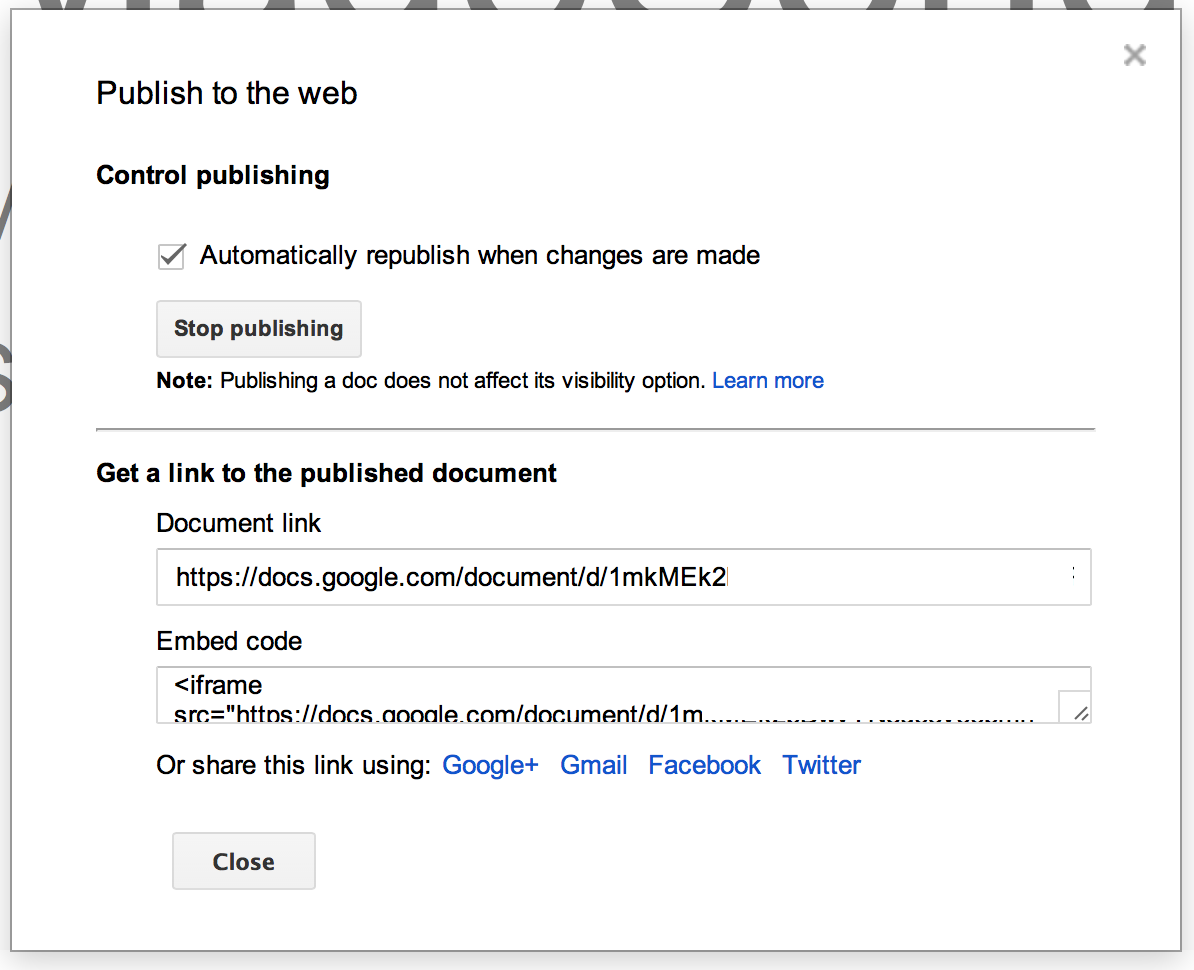Click the 'Publish to the web' title
This screenshot has width=1194, height=970.
[227, 94]
